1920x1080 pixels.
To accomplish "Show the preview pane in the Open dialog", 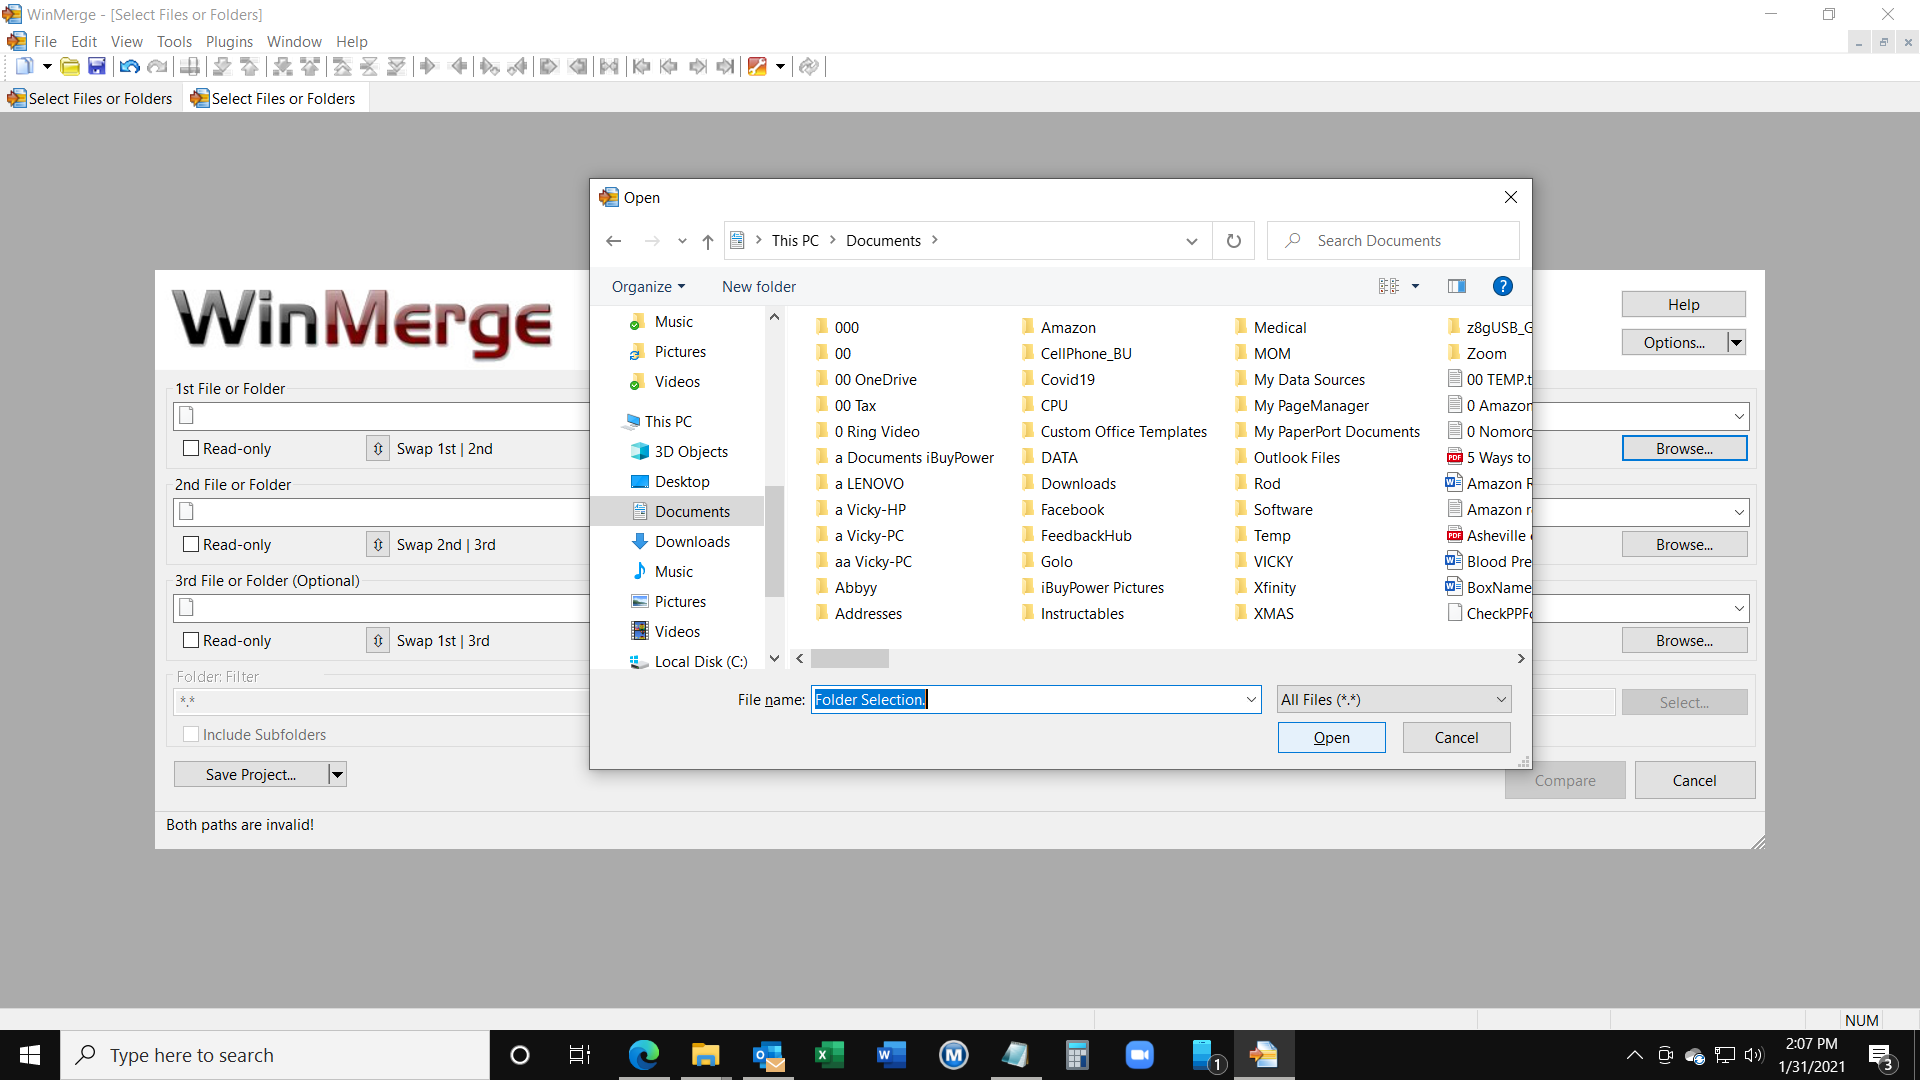I will point(1456,286).
